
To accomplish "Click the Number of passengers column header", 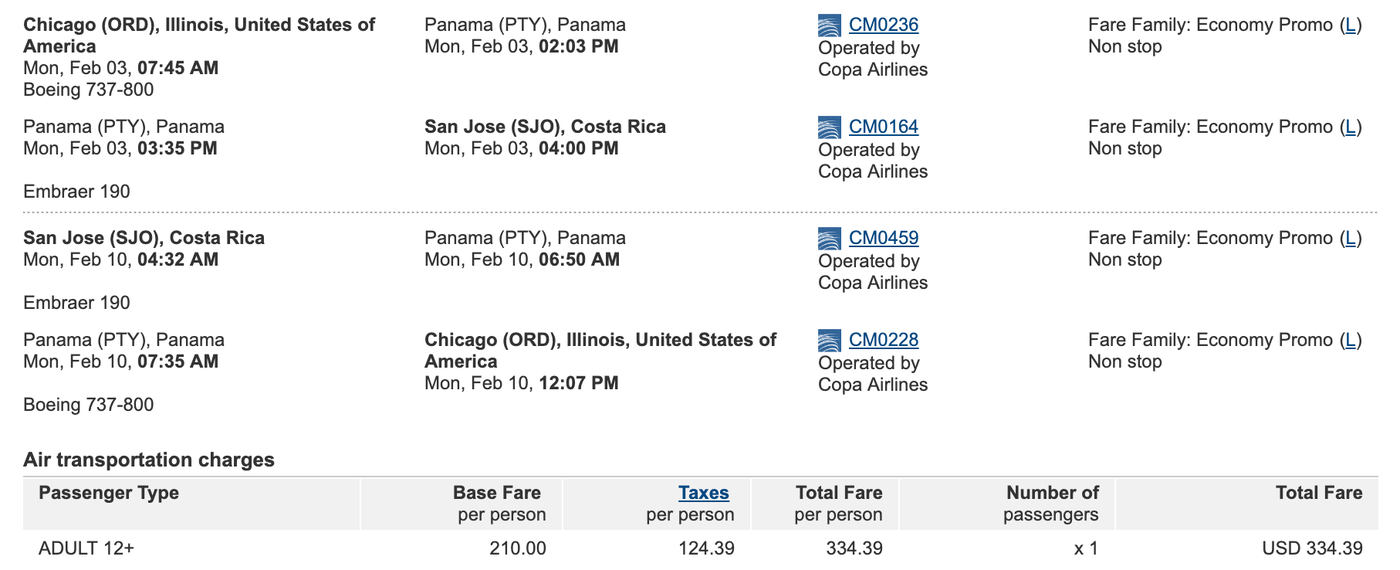I will coord(1052,503).
